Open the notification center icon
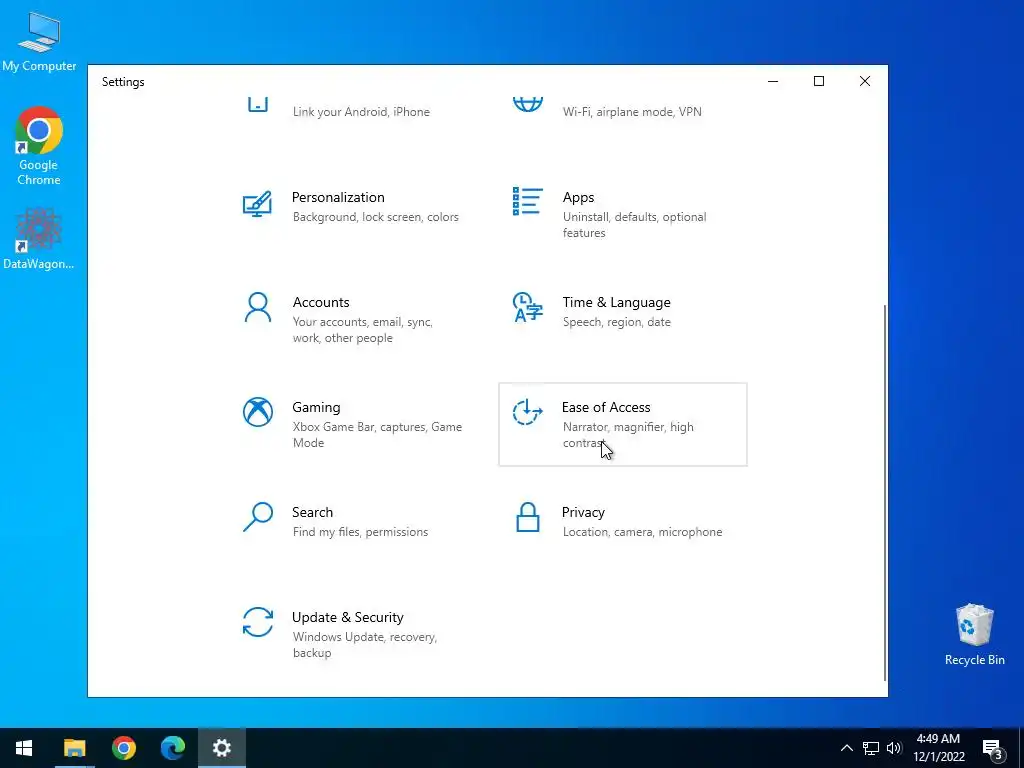This screenshot has width=1024, height=768. point(993,748)
